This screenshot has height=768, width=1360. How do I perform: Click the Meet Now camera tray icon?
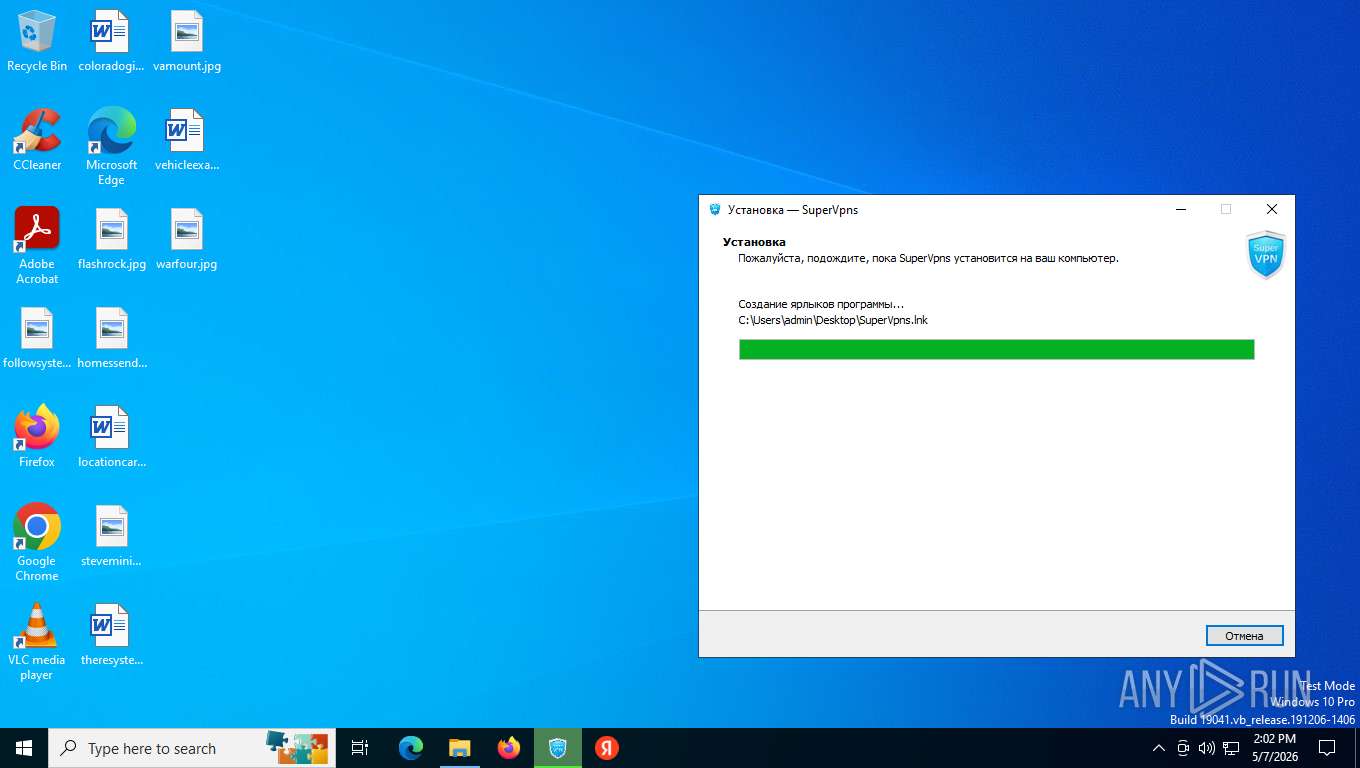tap(1183, 748)
